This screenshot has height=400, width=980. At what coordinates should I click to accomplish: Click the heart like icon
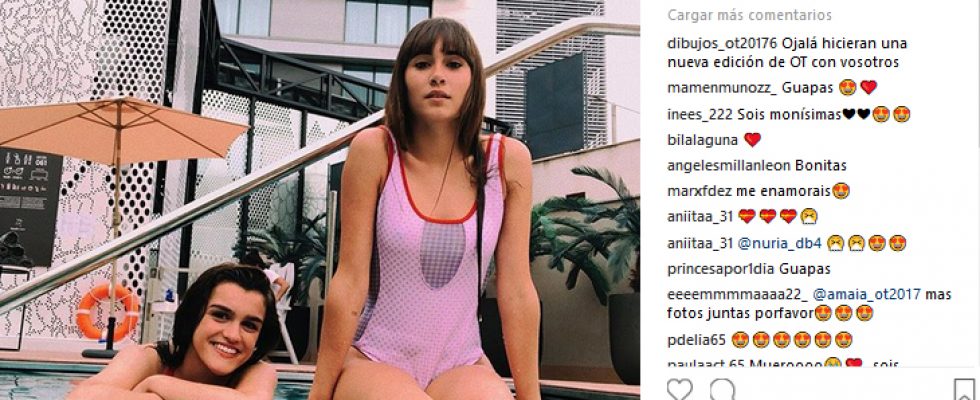point(679,390)
